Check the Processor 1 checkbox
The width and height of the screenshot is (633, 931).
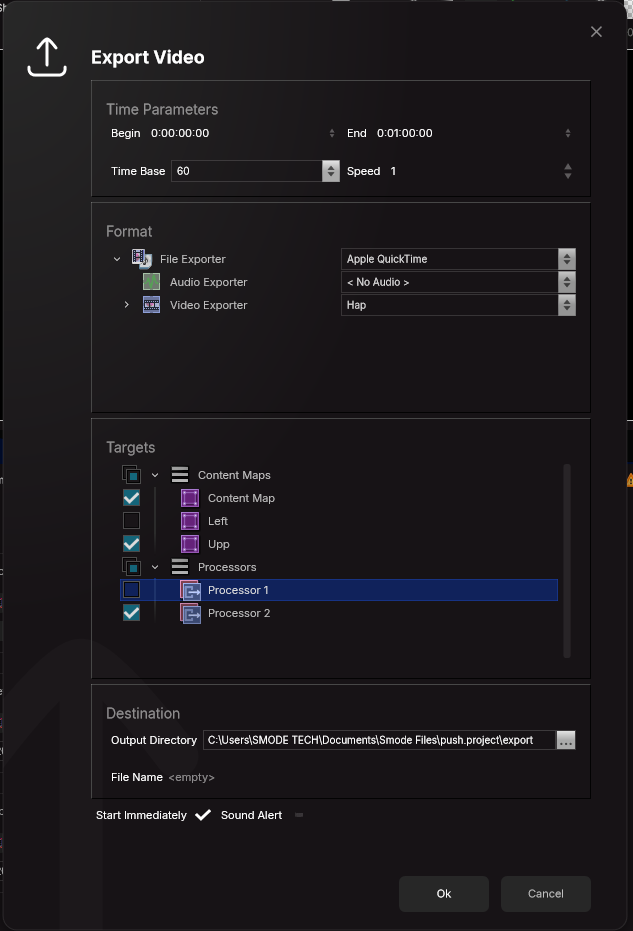tap(131, 590)
